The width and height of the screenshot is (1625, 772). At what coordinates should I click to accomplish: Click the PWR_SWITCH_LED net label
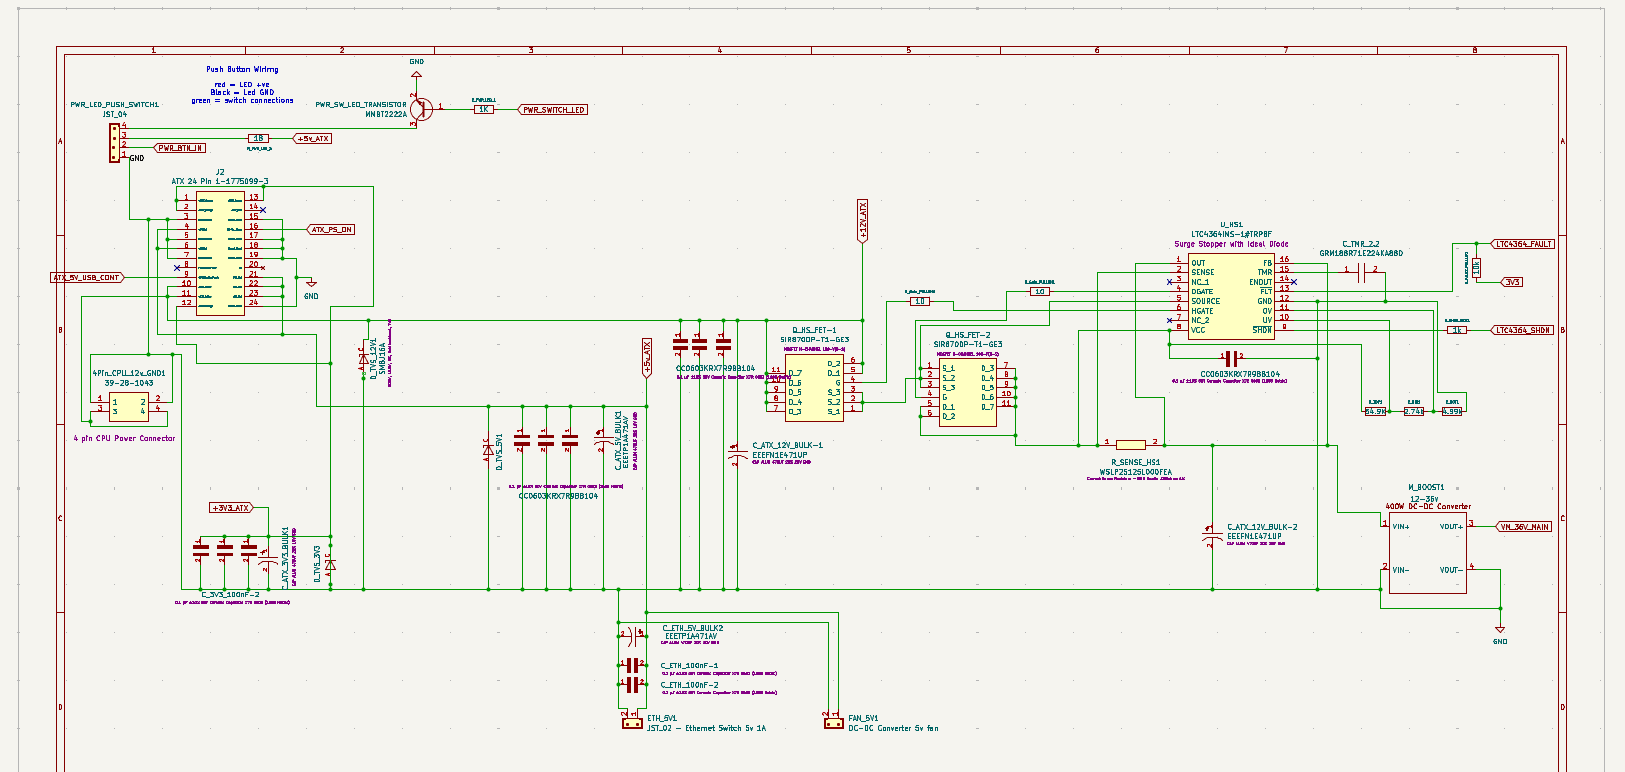click(x=553, y=110)
